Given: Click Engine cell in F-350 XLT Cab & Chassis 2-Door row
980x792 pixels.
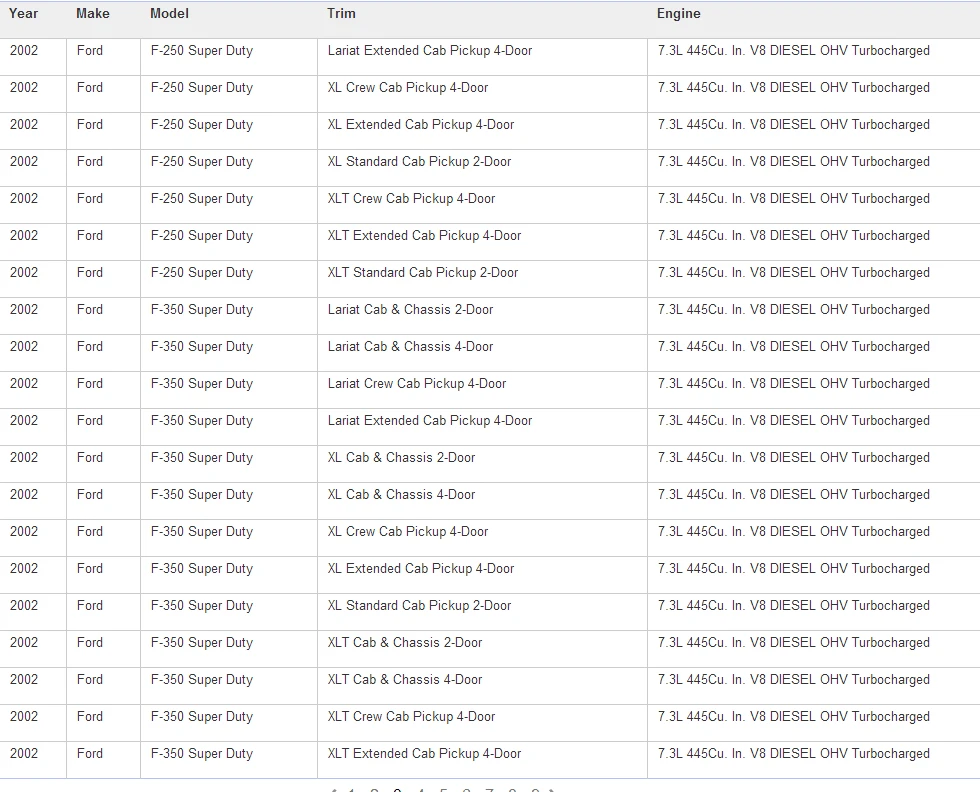Looking at the screenshot, I should point(794,642).
